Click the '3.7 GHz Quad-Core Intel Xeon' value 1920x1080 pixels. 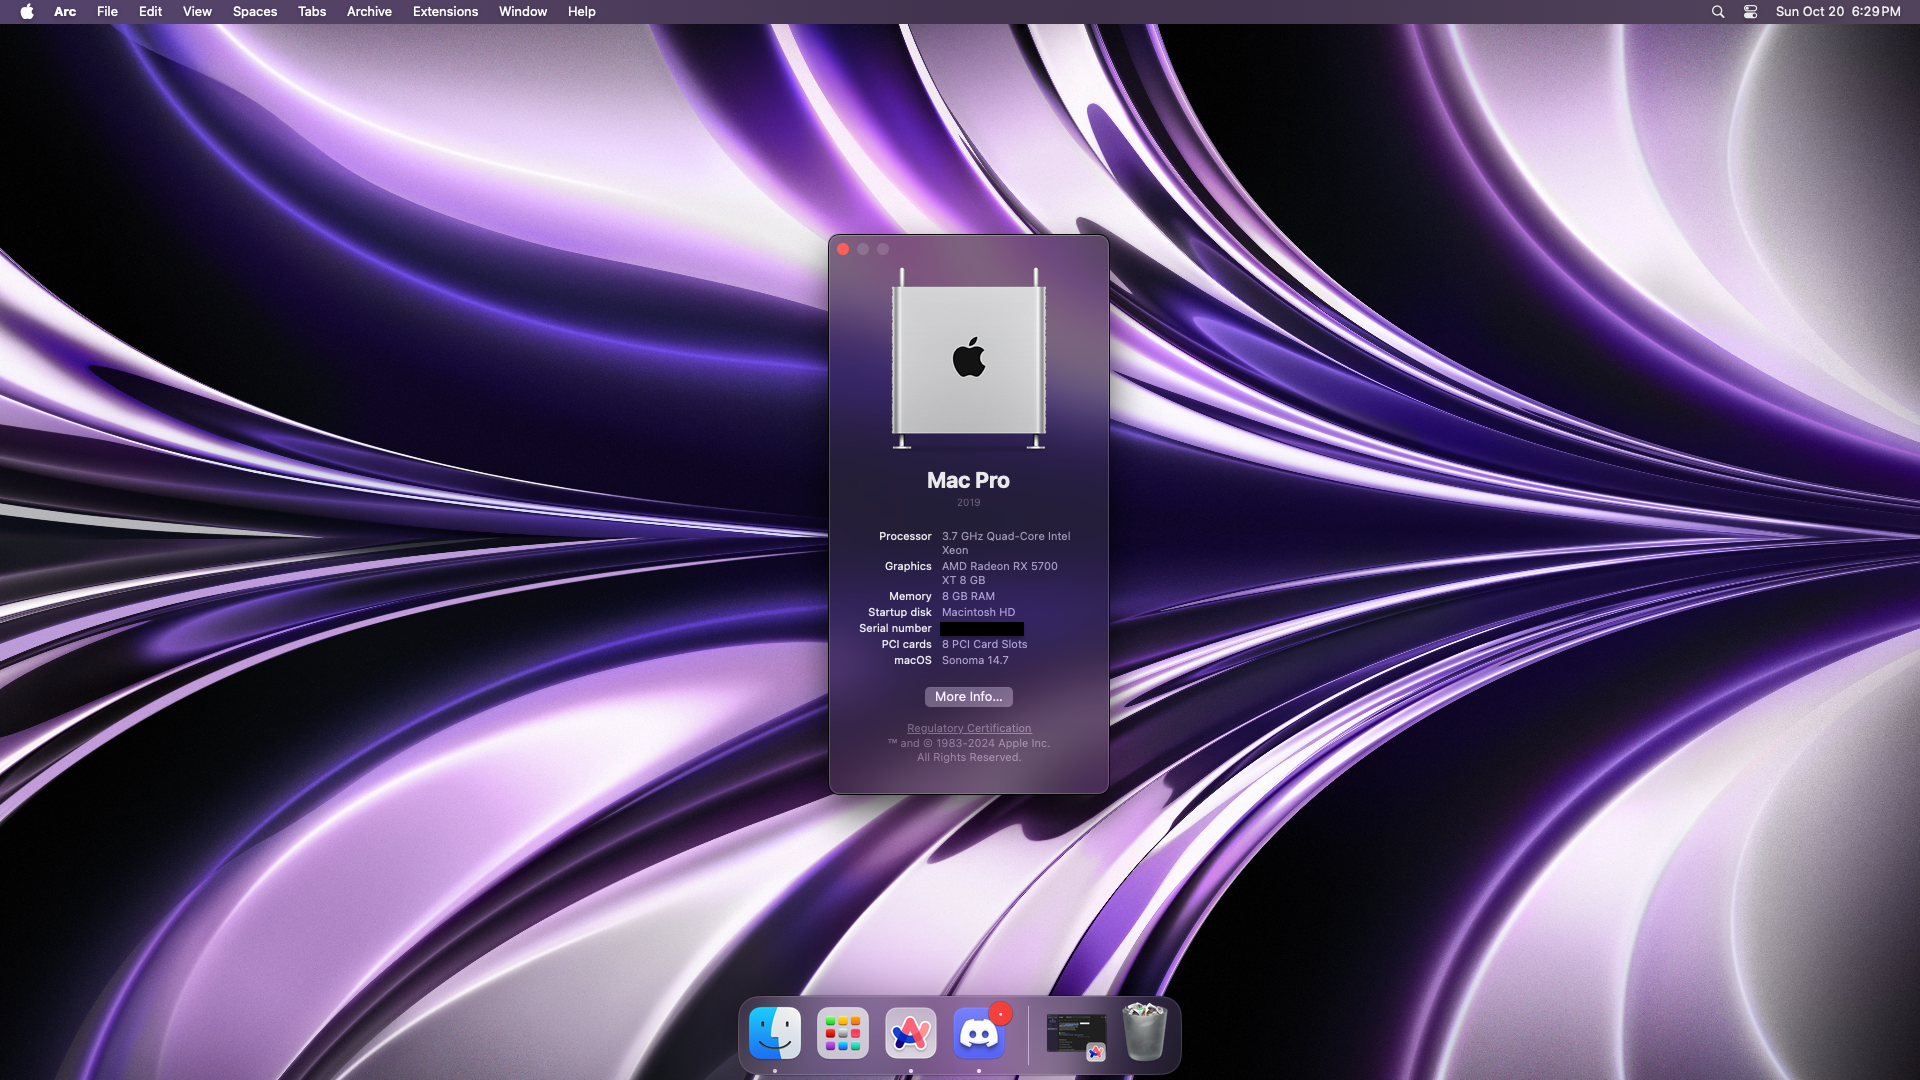(x=1006, y=543)
